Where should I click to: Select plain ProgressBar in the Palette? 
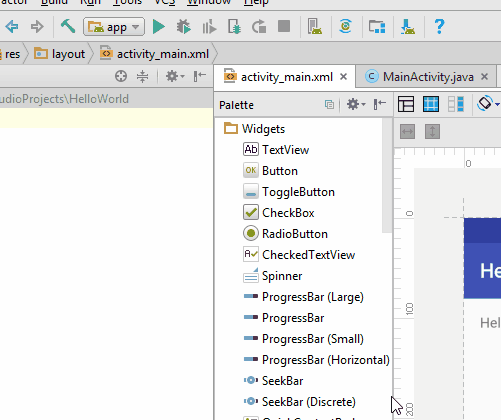click(x=284, y=318)
